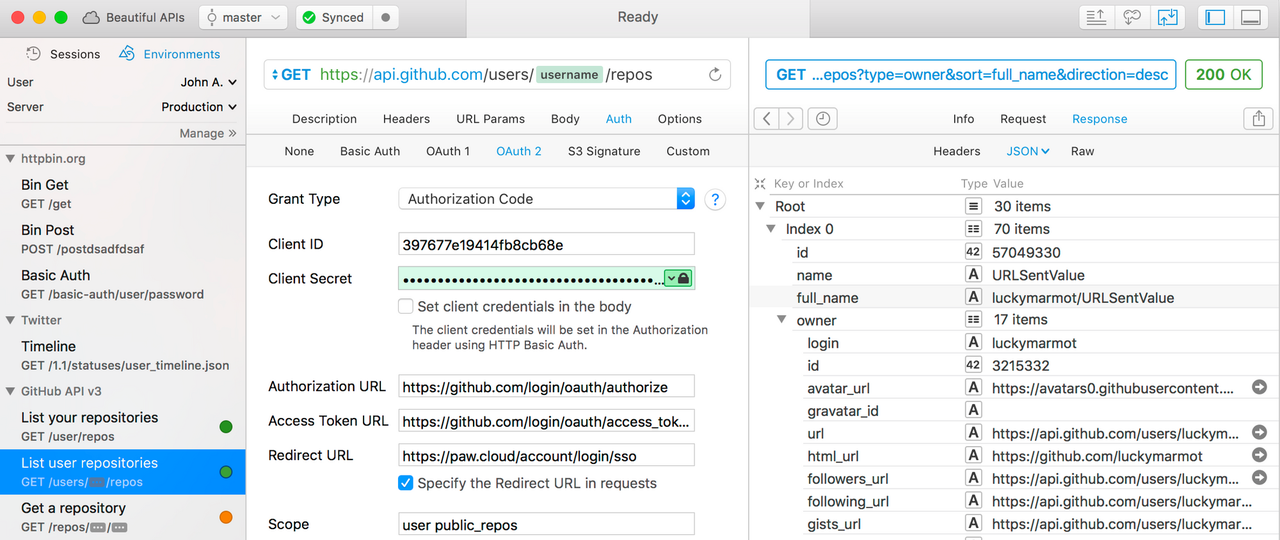Screen dimensions: 1280x540
Task: Switch to the Options tab
Action: coord(680,119)
